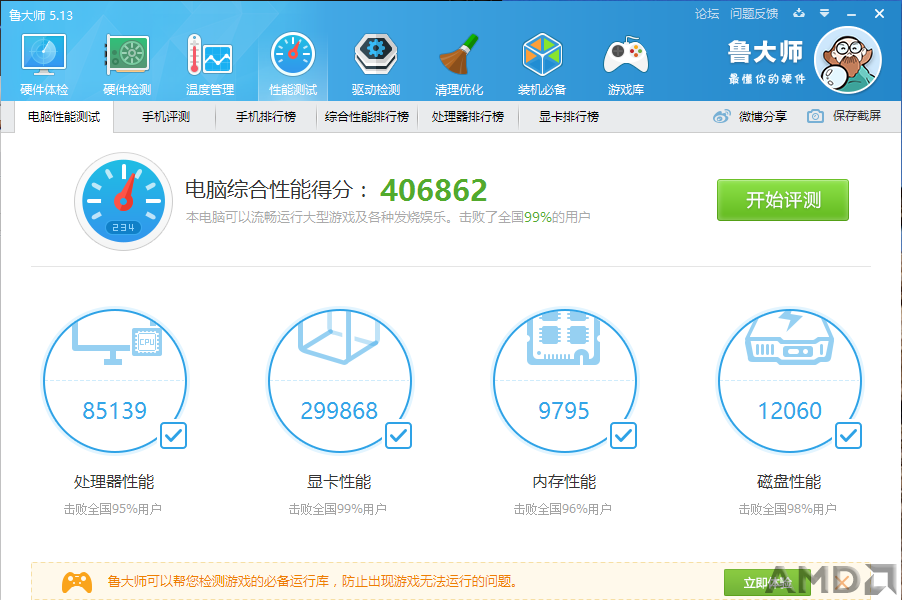Screen dimensions: 902x600
Task: Click the download tray icon in title bar
Action: [x=798, y=13]
